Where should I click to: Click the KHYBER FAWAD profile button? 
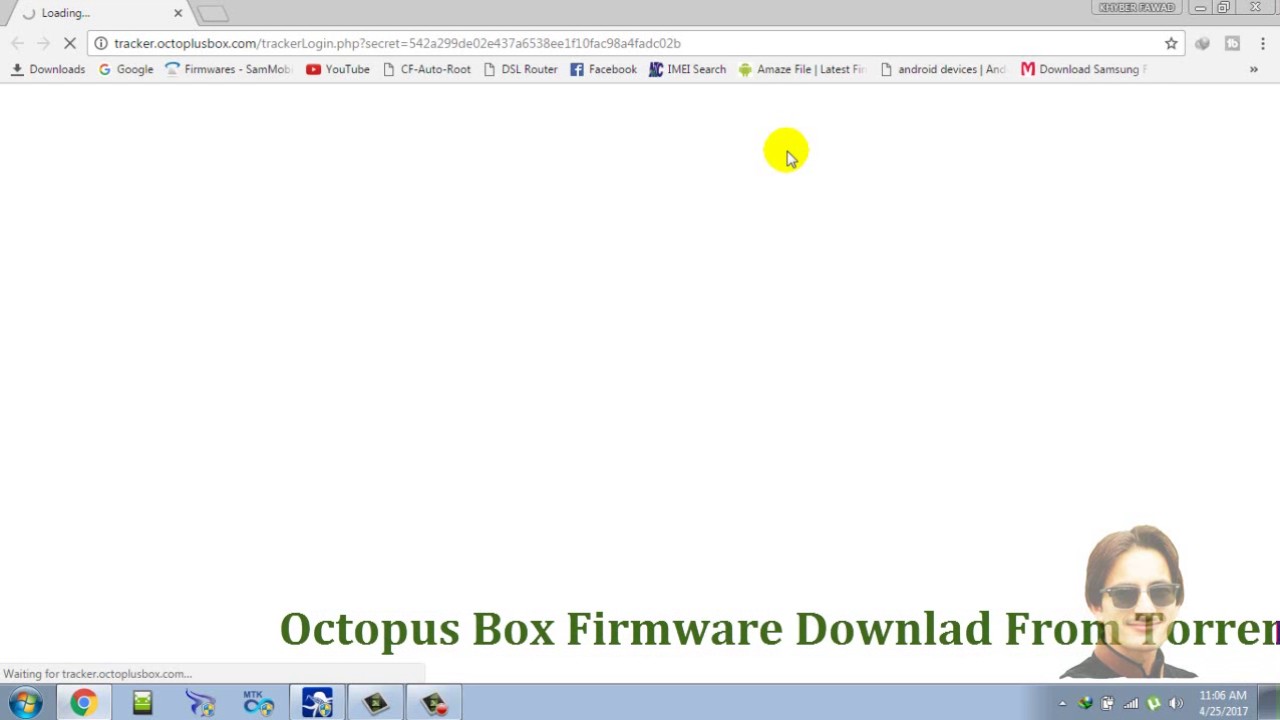[x=1136, y=8]
